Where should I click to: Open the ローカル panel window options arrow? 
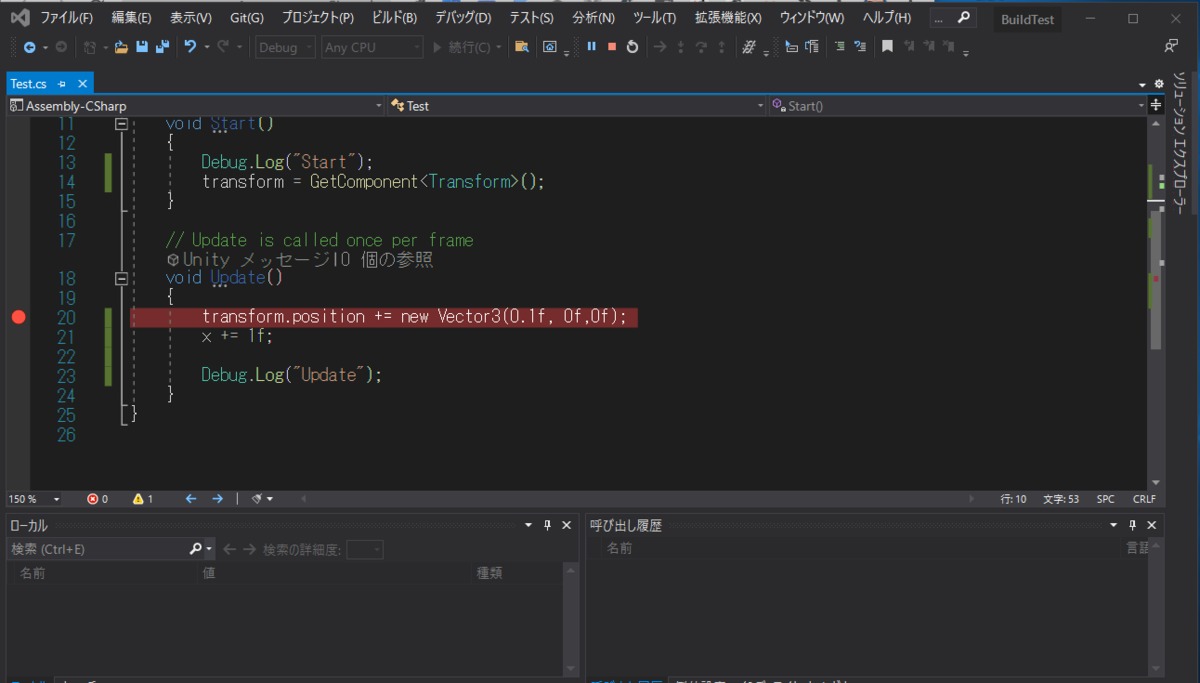pyautogui.click(x=528, y=525)
